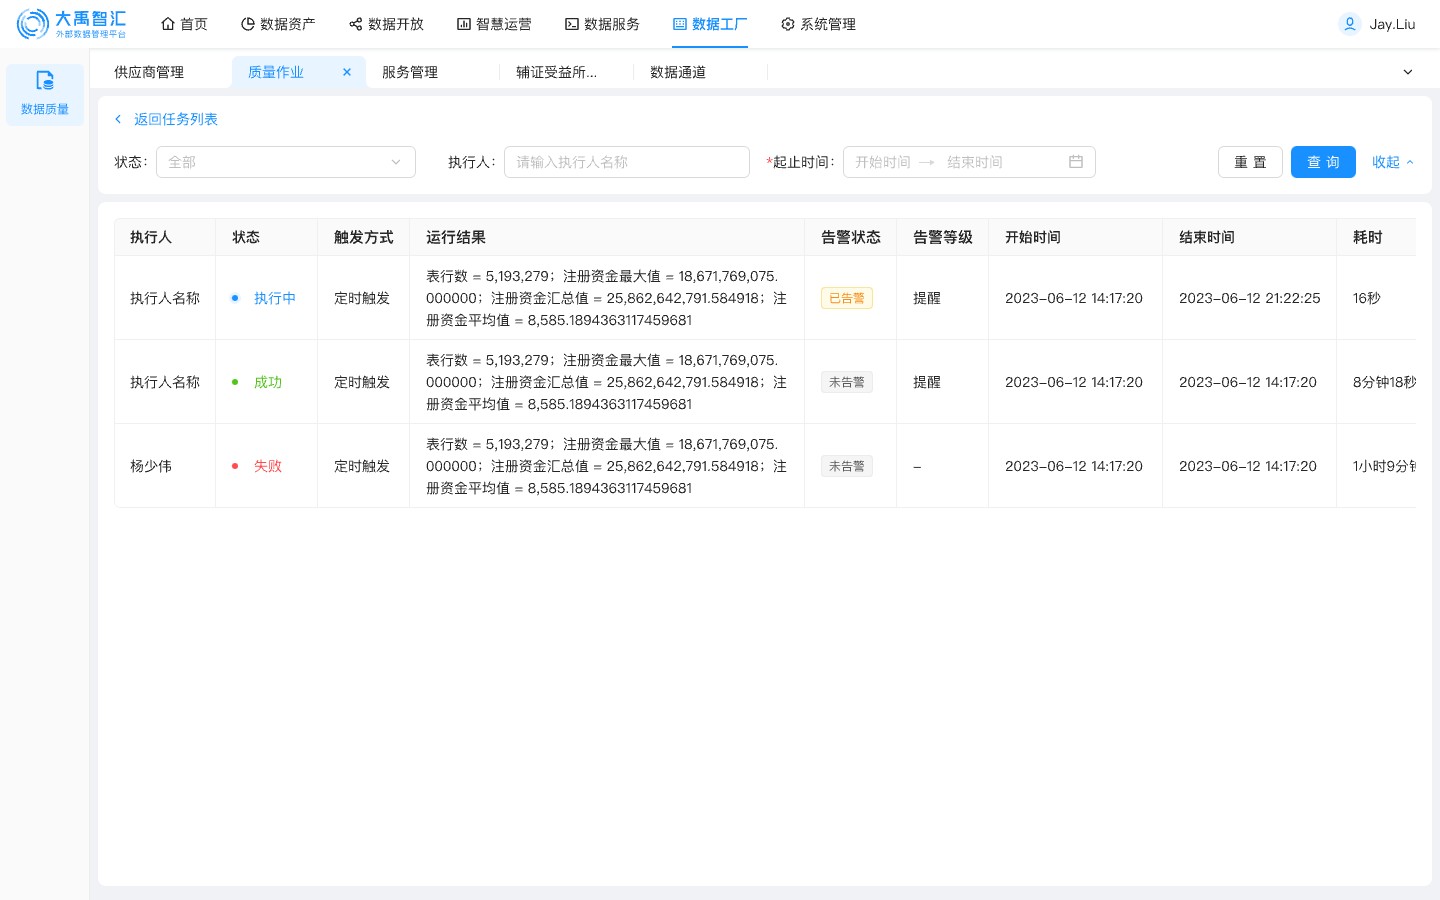Switch to the 数据通道 tab
Screen dimensions: 1440x900
(678, 72)
